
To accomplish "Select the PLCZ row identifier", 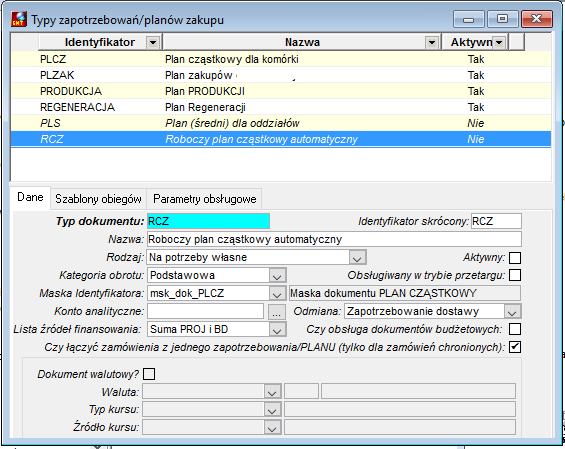I will 53,59.
